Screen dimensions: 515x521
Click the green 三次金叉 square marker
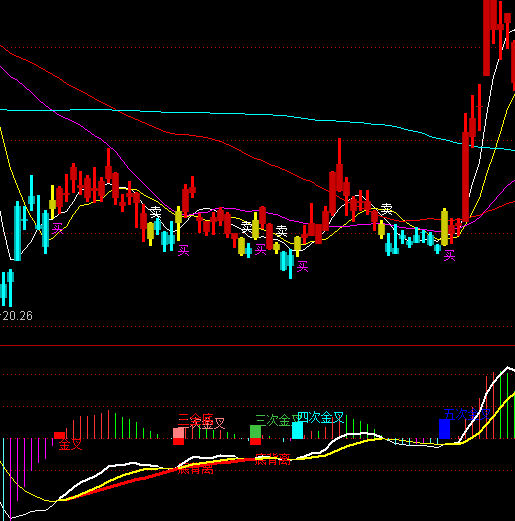point(255,431)
